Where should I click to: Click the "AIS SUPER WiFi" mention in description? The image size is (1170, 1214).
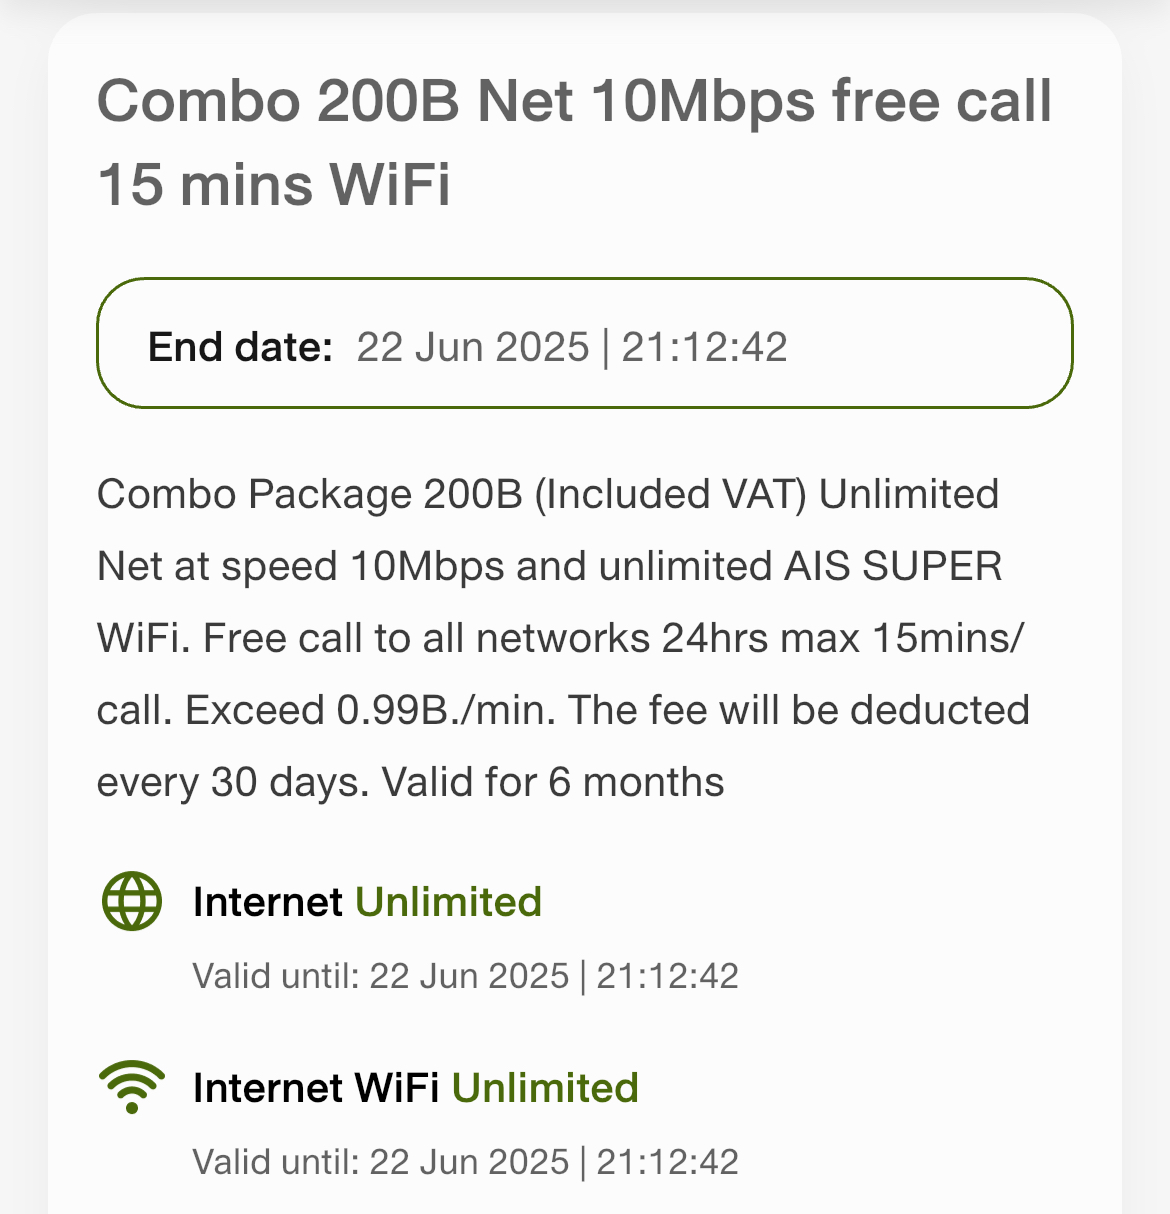tap(893, 566)
